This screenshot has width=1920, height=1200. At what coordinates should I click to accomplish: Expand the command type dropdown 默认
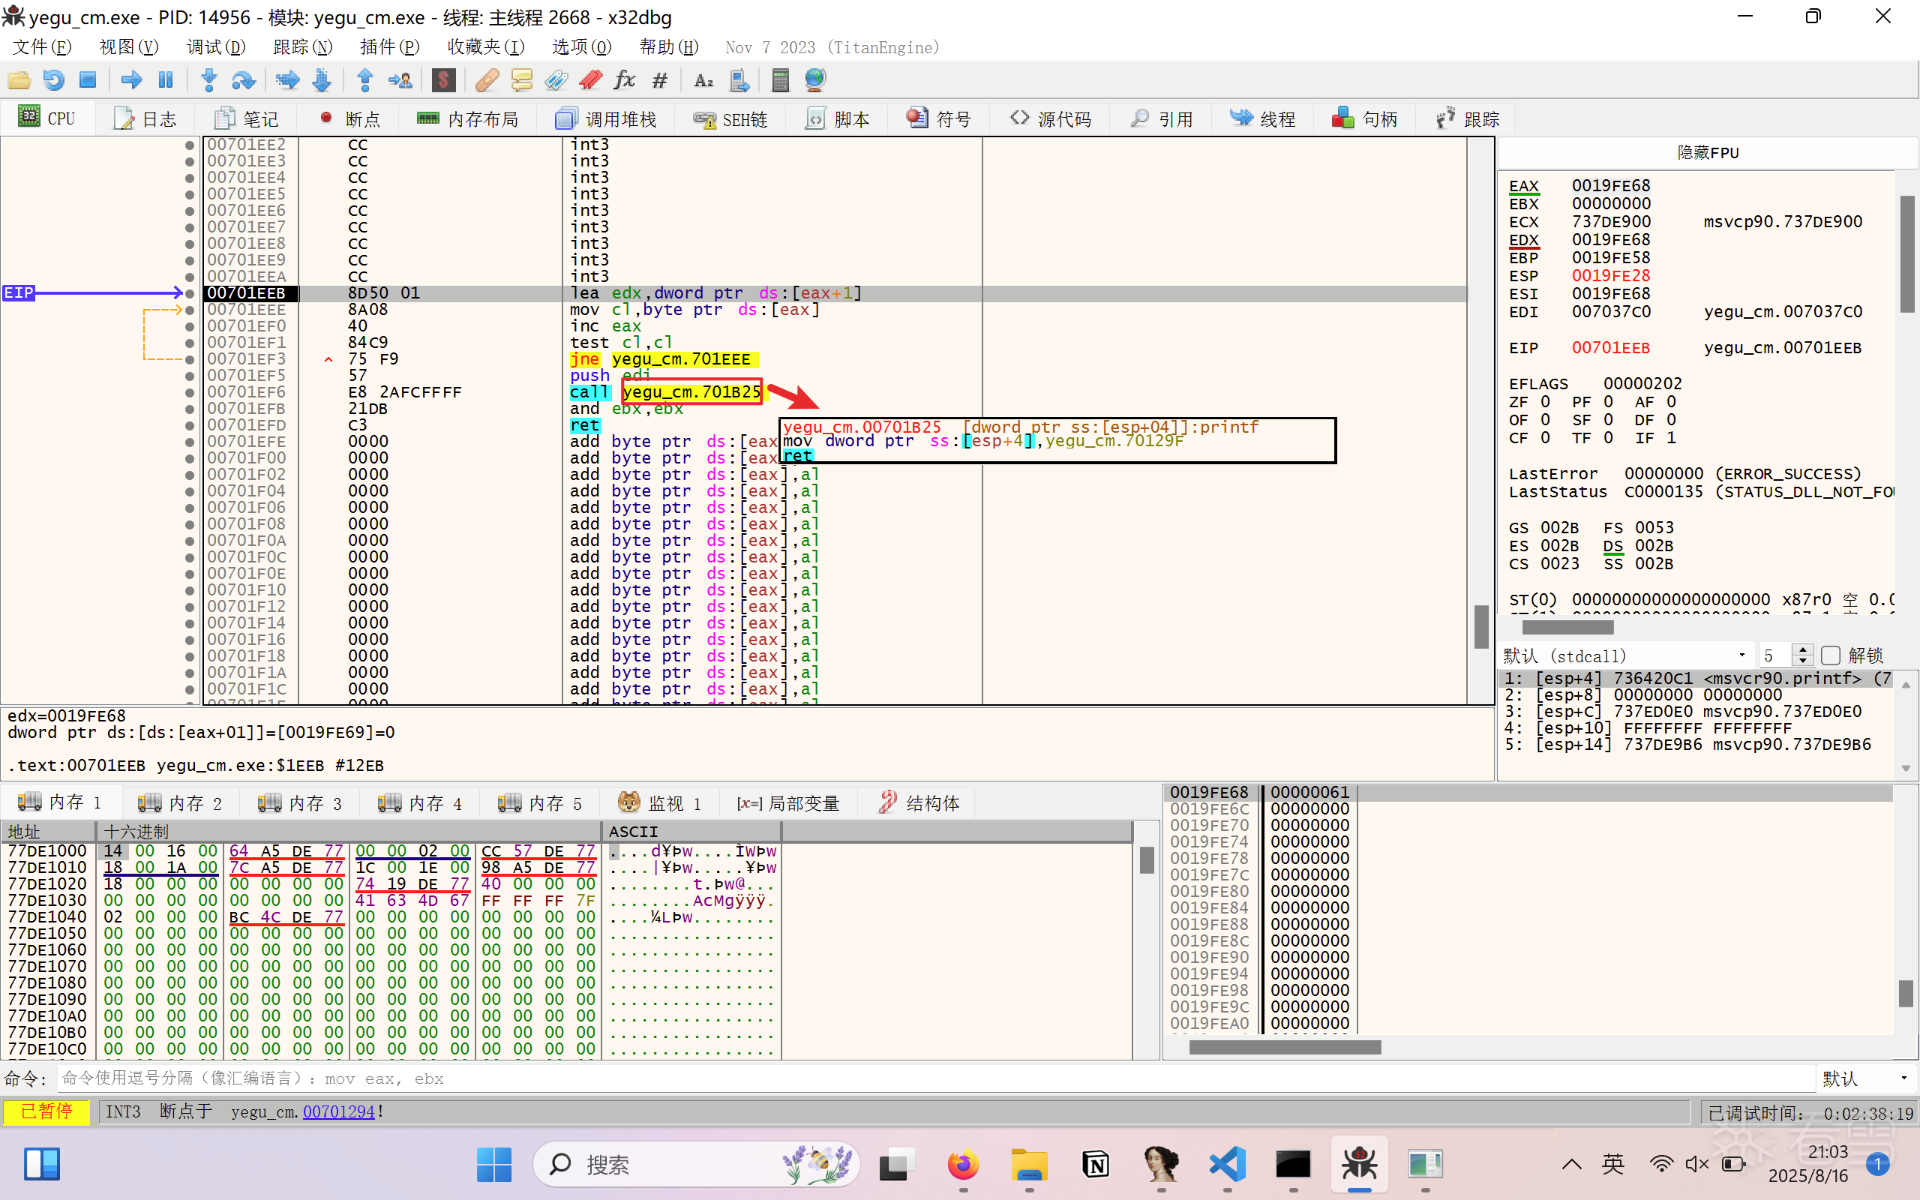[x=1865, y=1078]
